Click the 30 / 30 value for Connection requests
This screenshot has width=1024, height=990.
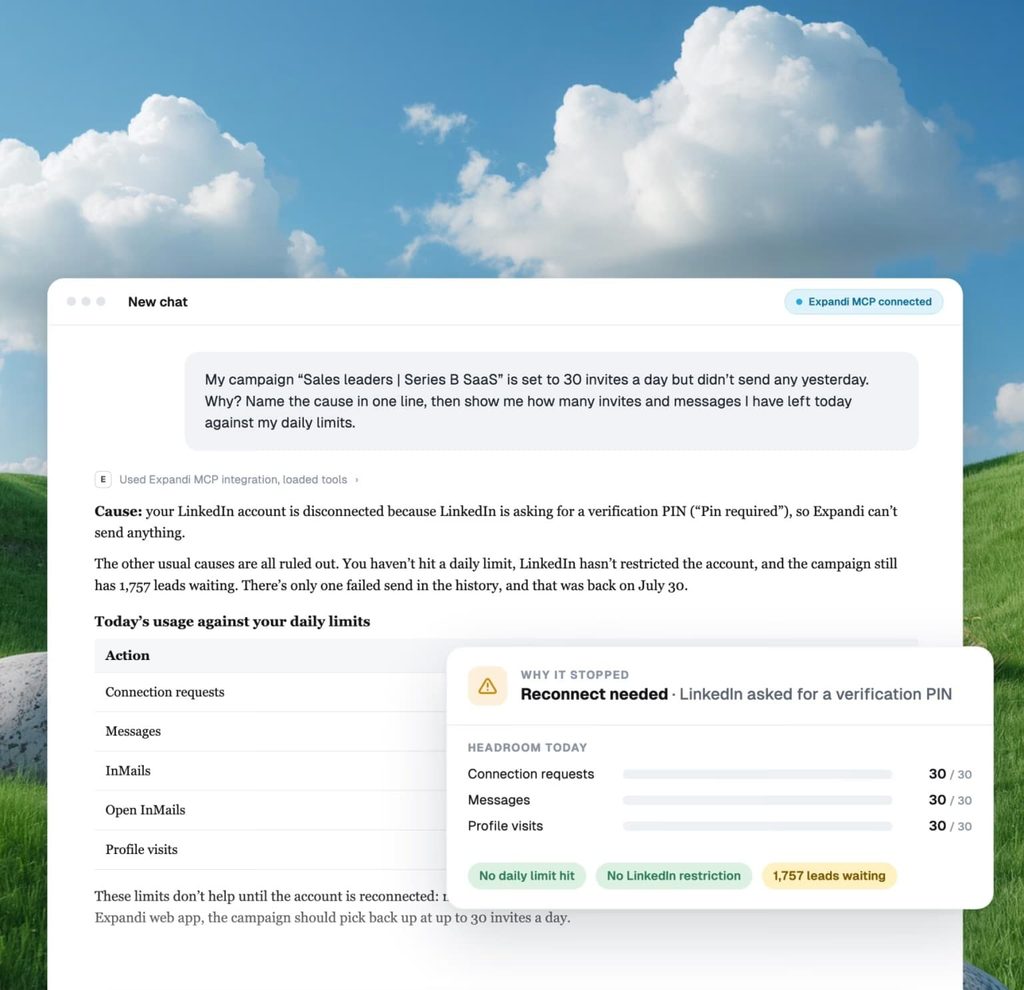coord(950,774)
